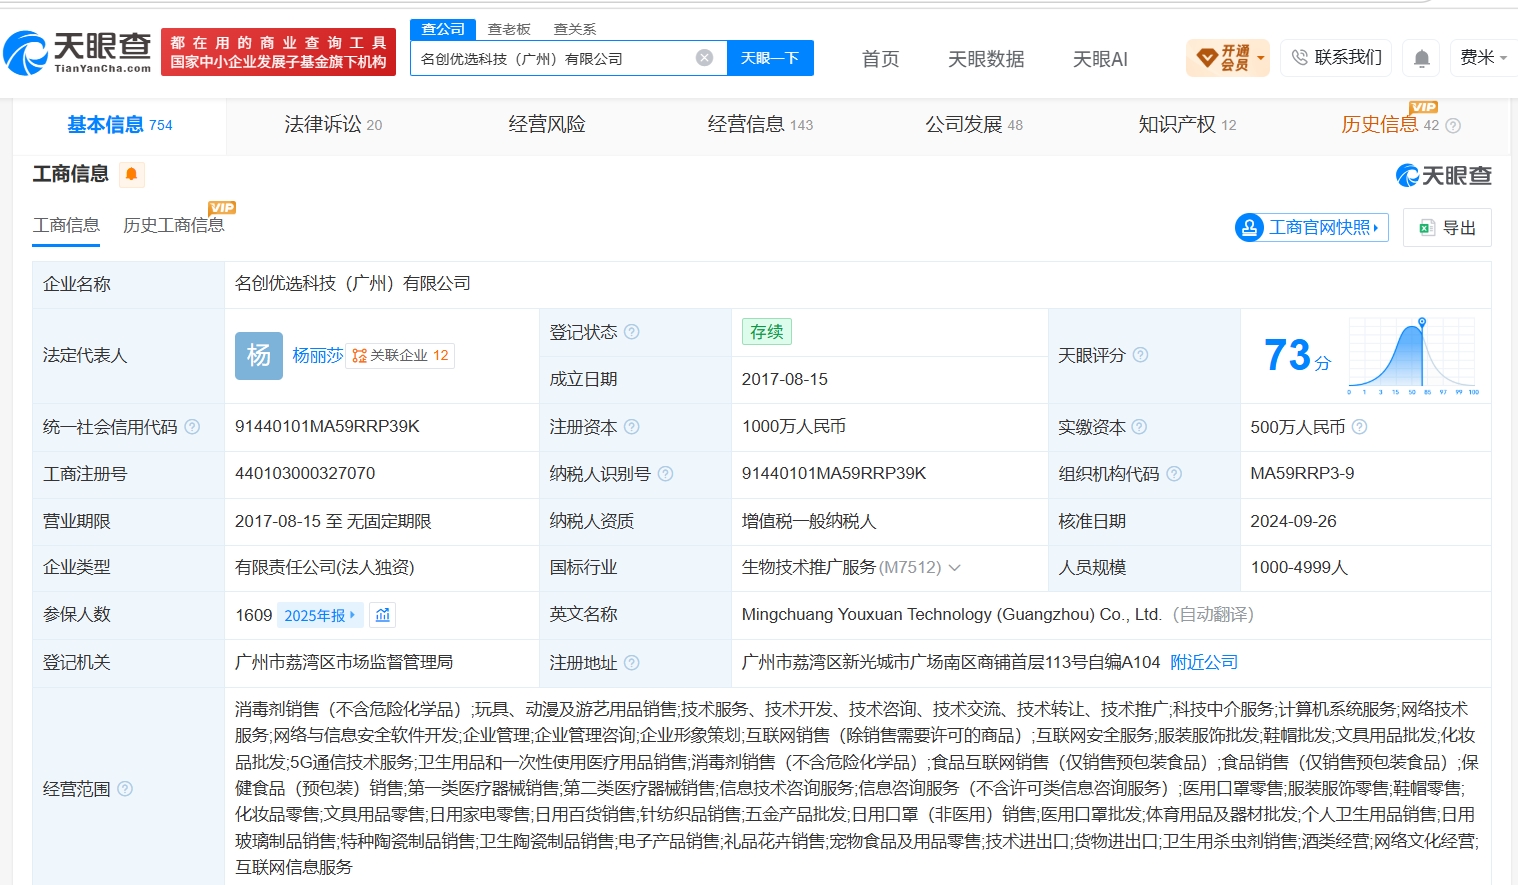This screenshot has height=885, width=1518.
Task: Open the 费米 user account menu
Action: (x=1482, y=58)
